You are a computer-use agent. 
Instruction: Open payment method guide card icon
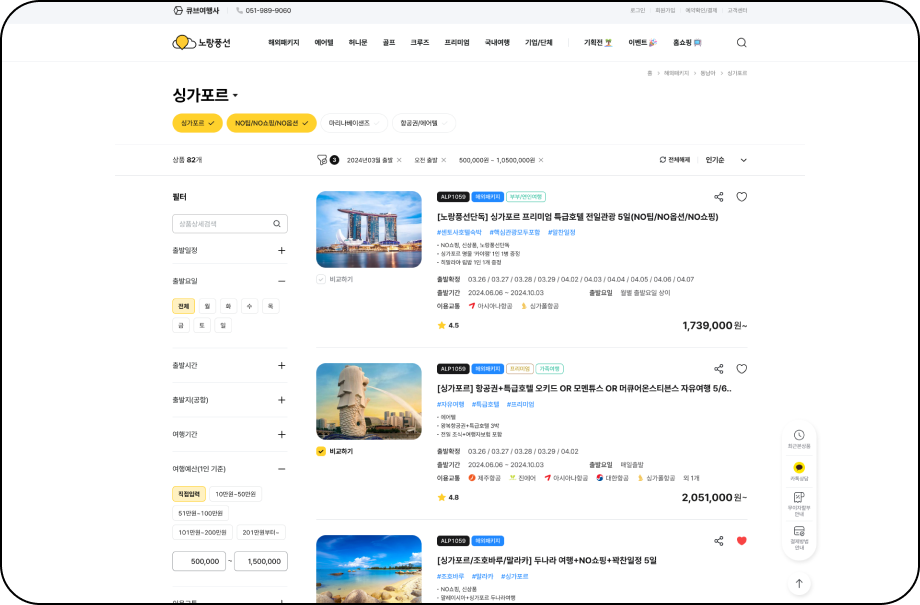coord(799,535)
